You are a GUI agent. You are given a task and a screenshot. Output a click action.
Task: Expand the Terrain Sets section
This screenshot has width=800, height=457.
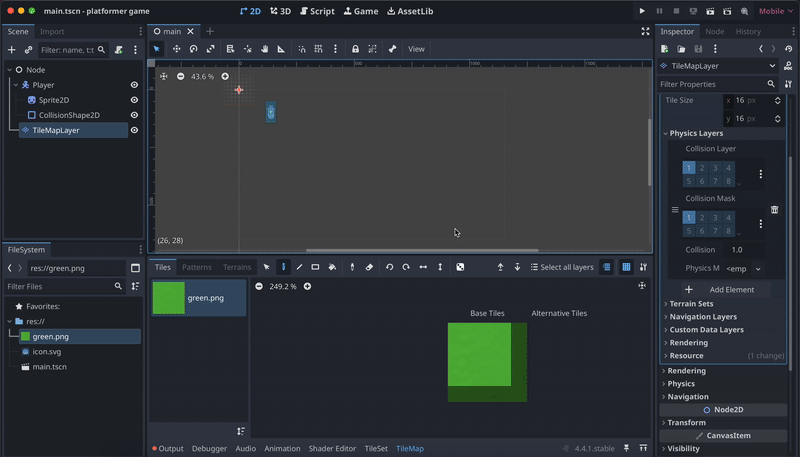692,303
